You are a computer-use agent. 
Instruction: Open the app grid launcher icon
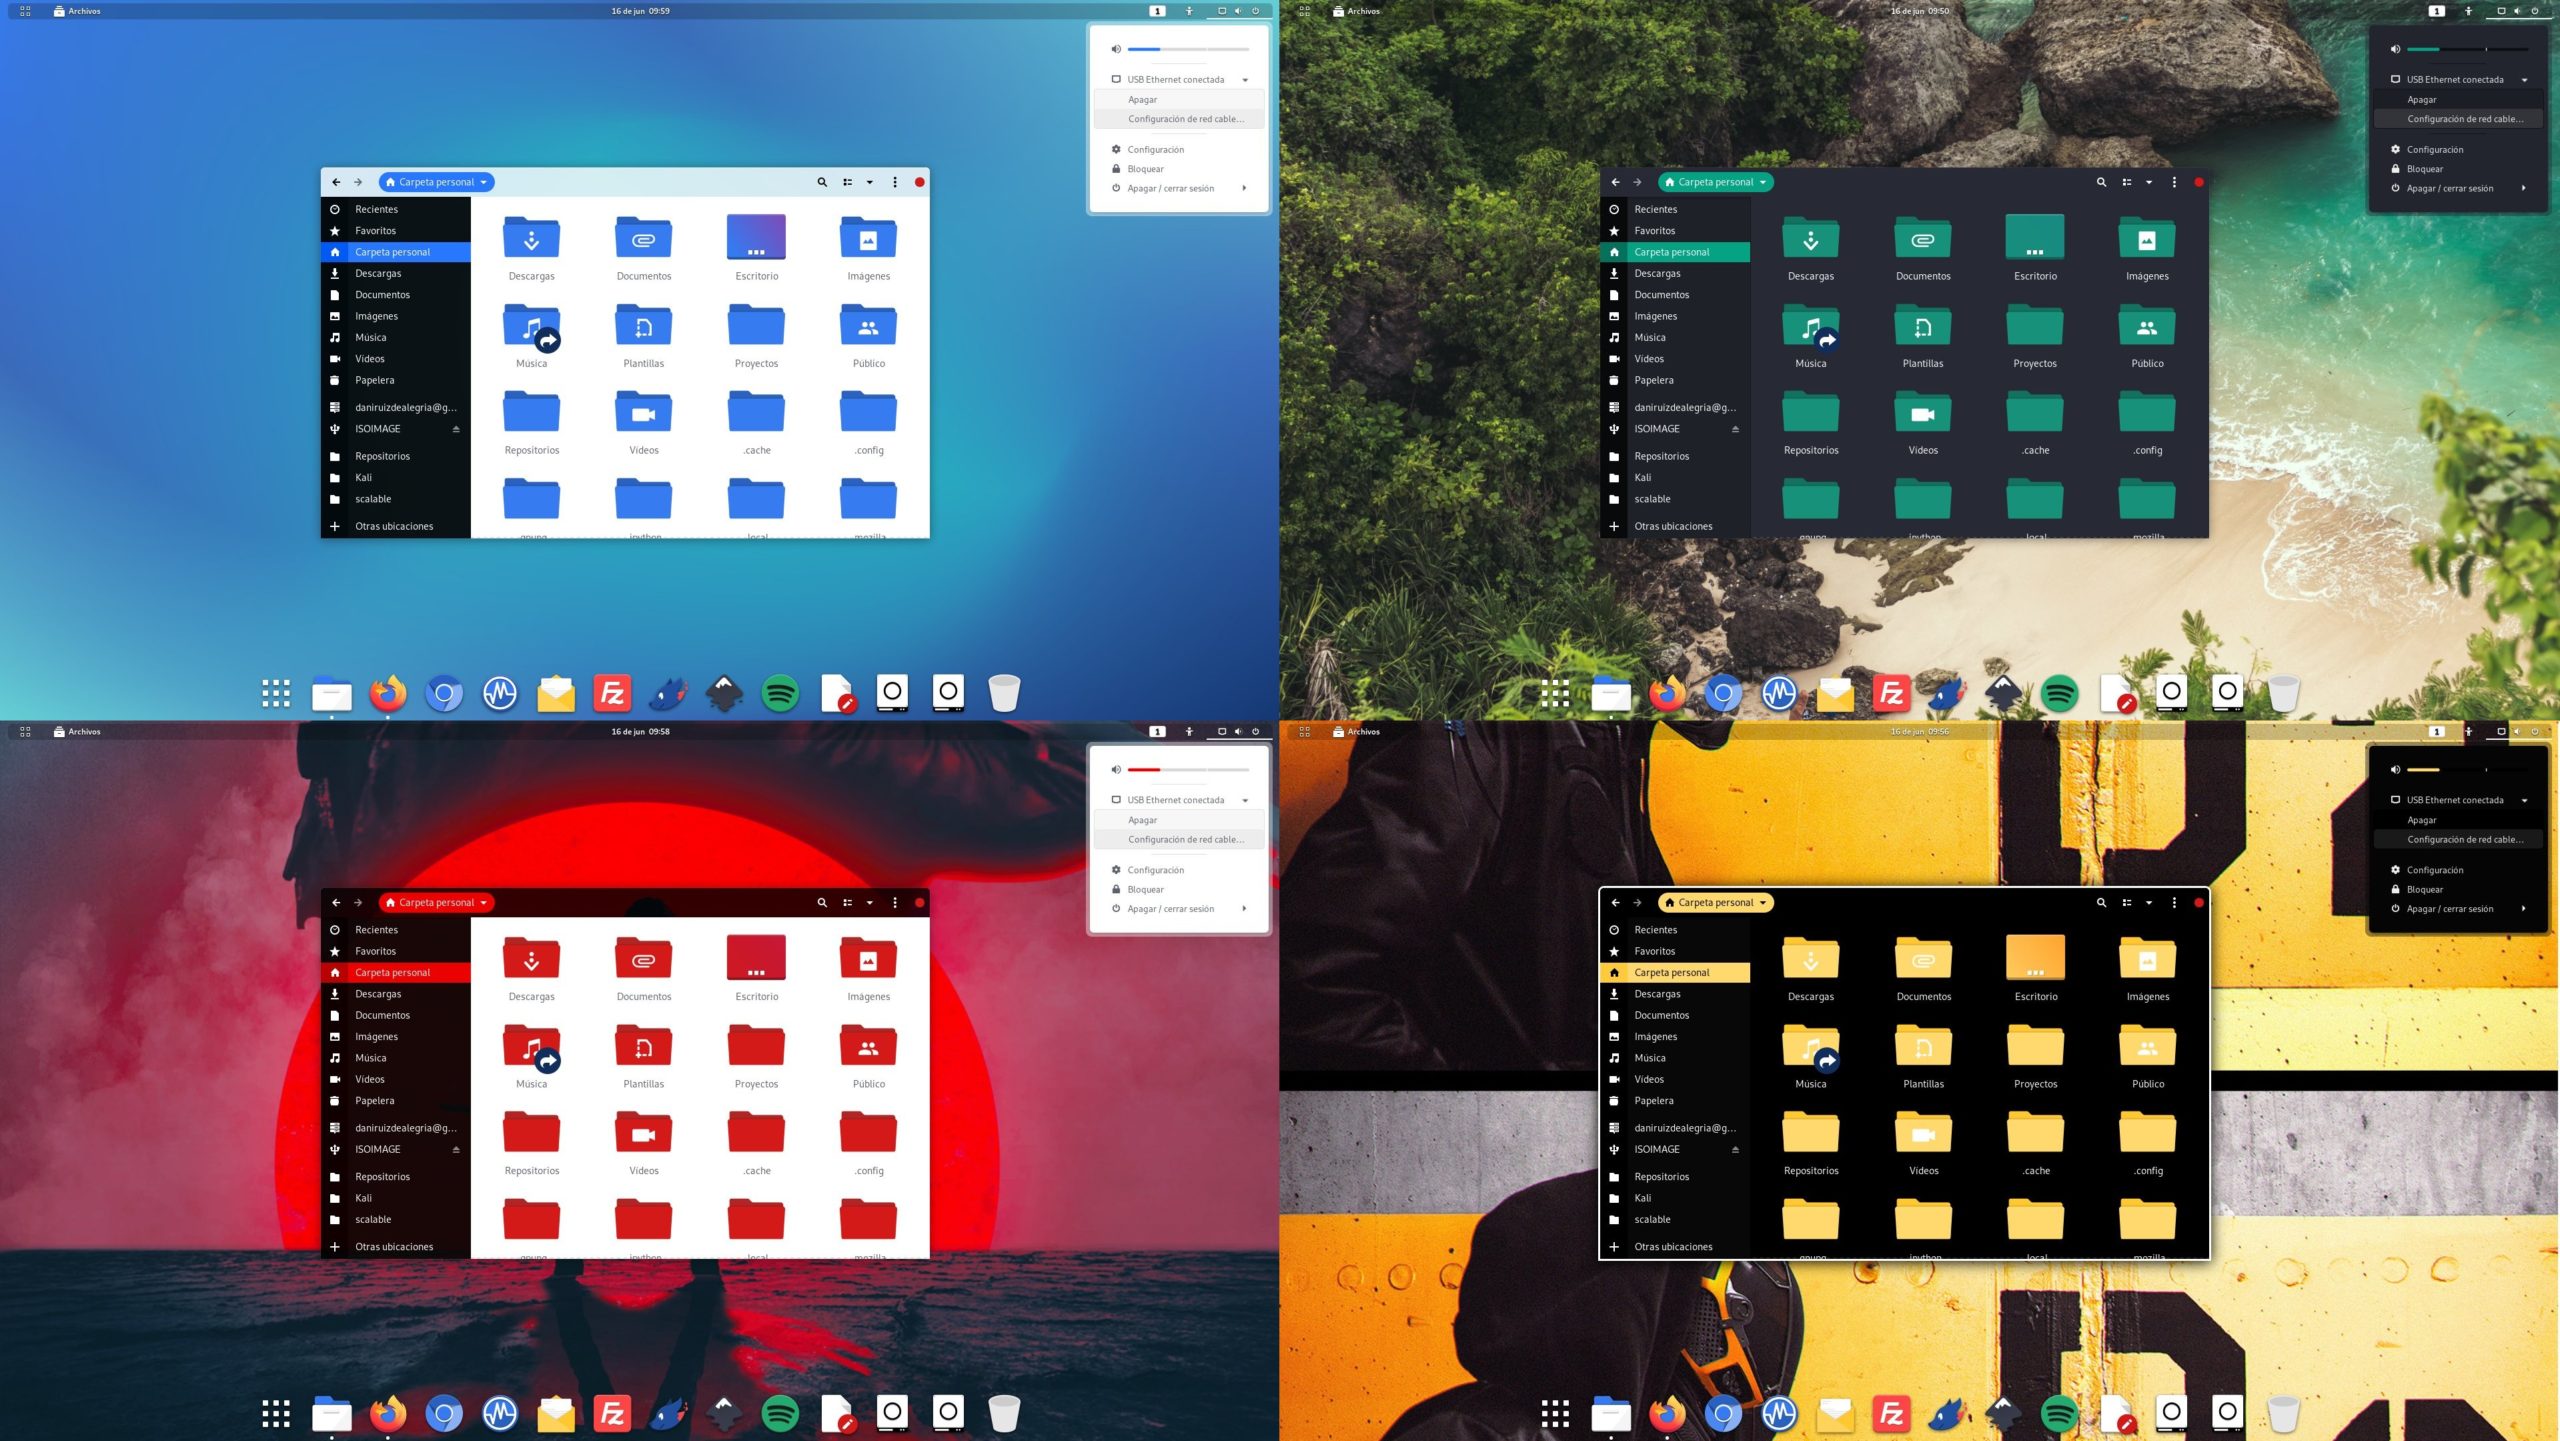point(276,691)
